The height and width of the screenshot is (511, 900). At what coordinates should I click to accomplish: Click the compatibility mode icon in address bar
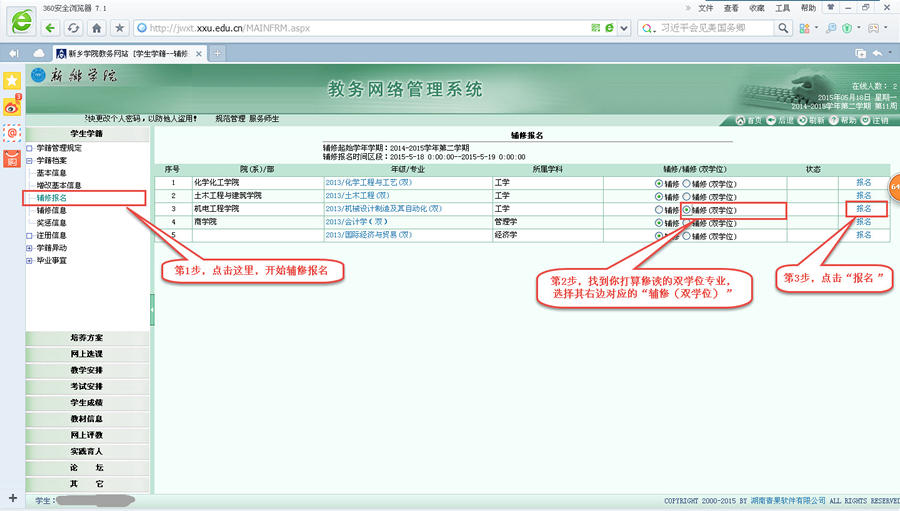click(610, 28)
